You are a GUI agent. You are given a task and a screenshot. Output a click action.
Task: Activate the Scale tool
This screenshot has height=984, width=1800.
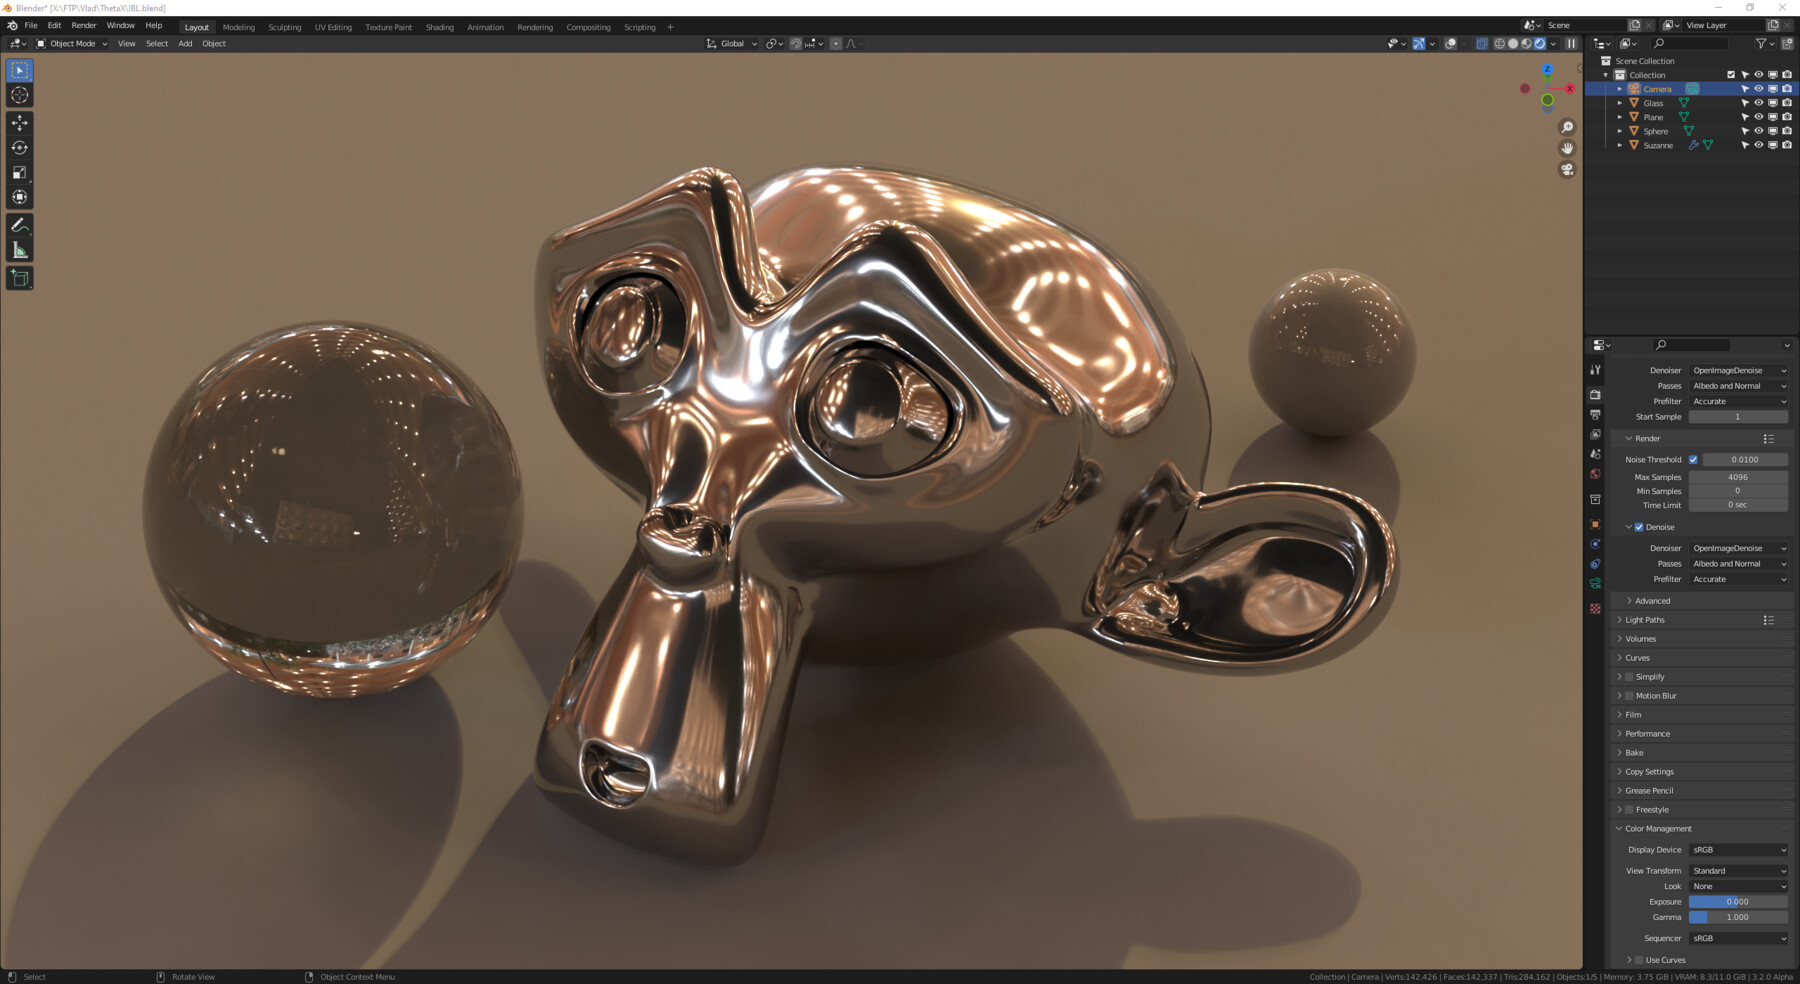19,172
